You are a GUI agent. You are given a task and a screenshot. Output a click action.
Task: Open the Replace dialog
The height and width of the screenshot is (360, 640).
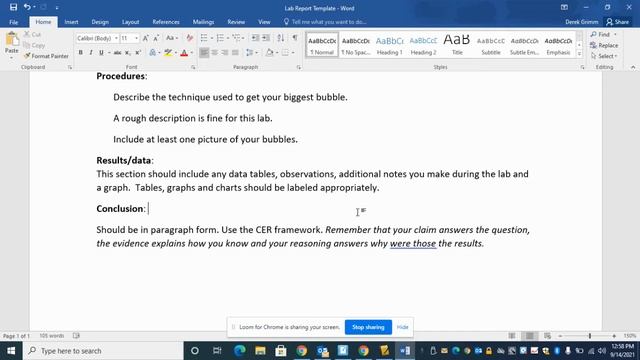click(604, 45)
